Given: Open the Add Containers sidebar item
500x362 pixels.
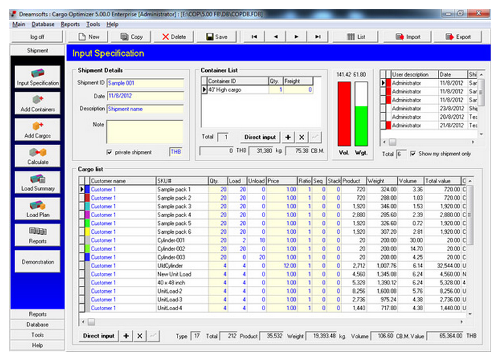Looking at the screenshot, I should coord(38,103).
